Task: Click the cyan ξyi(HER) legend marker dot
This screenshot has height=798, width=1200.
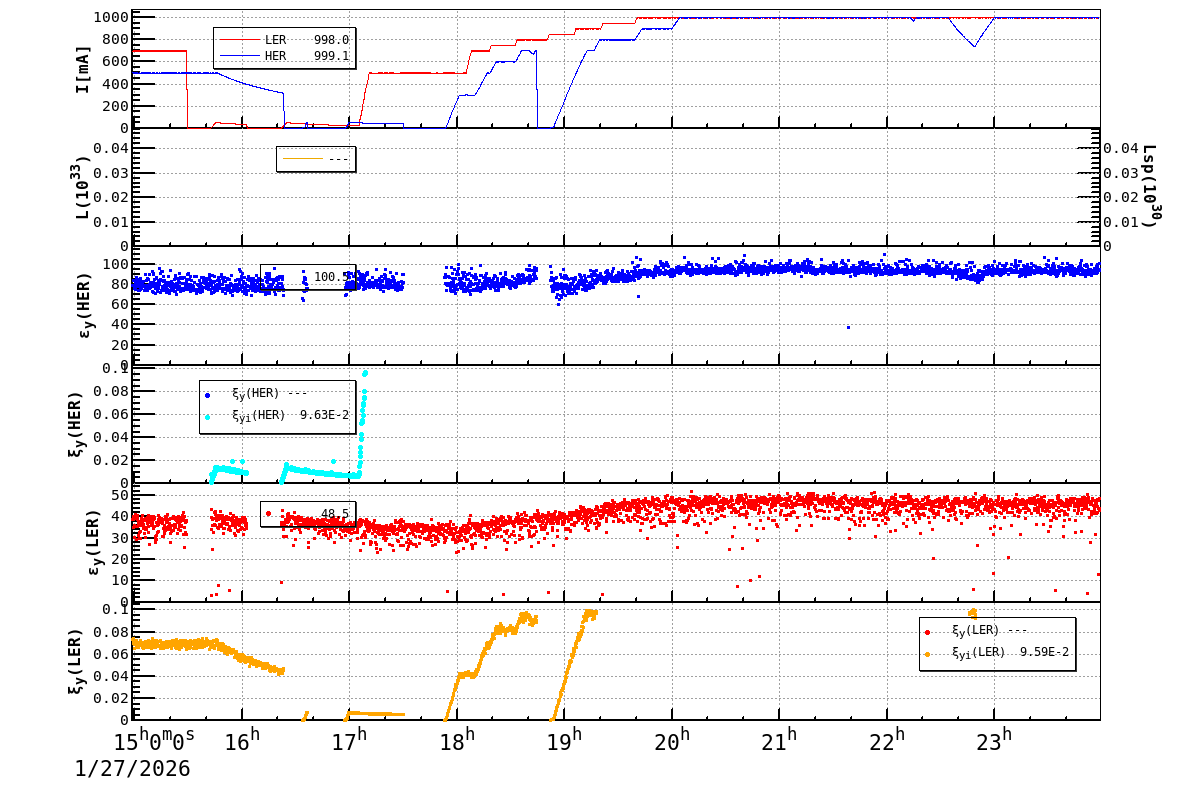Action: tap(207, 416)
